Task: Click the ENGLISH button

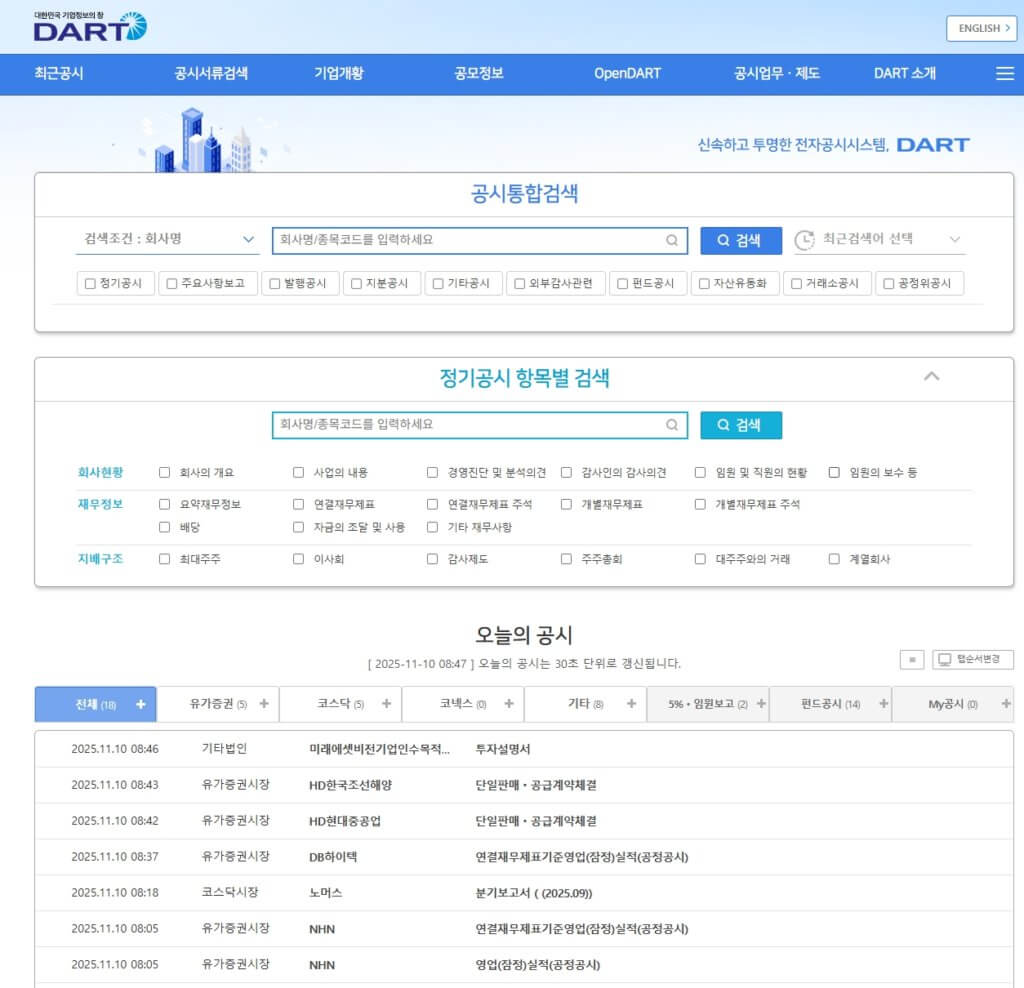Action: coord(980,29)
